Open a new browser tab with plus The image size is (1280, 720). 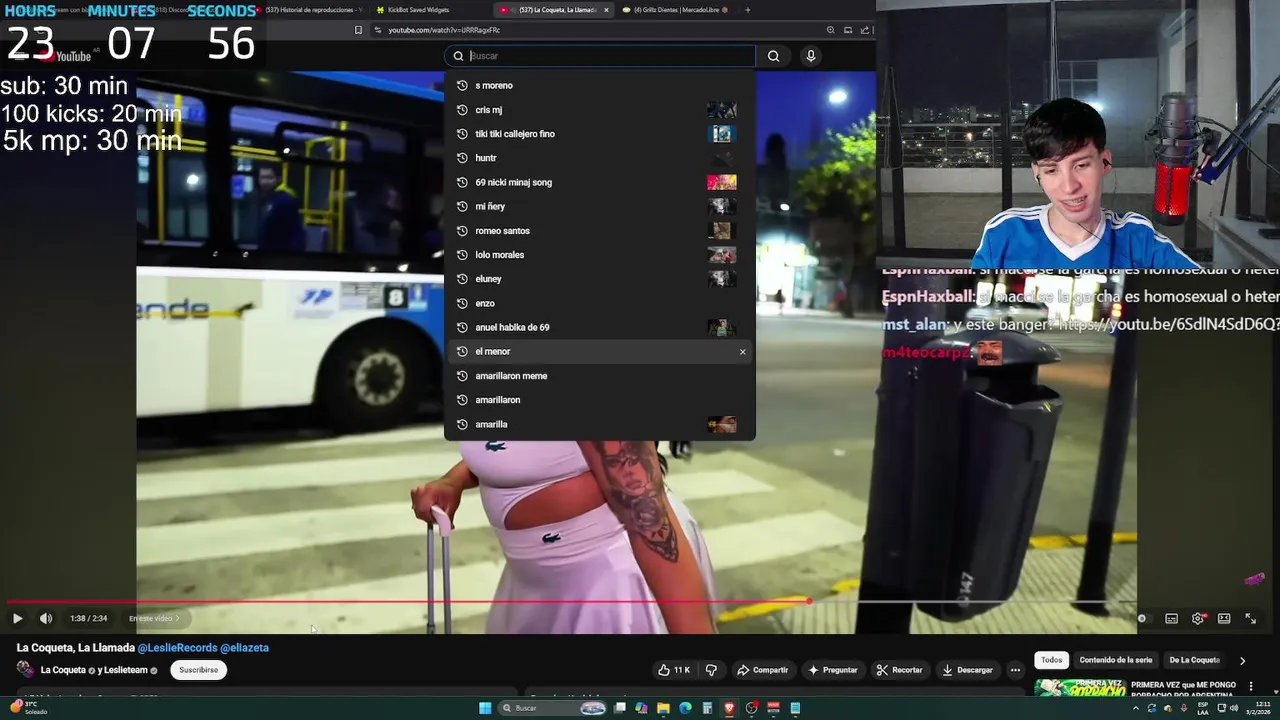747,10
